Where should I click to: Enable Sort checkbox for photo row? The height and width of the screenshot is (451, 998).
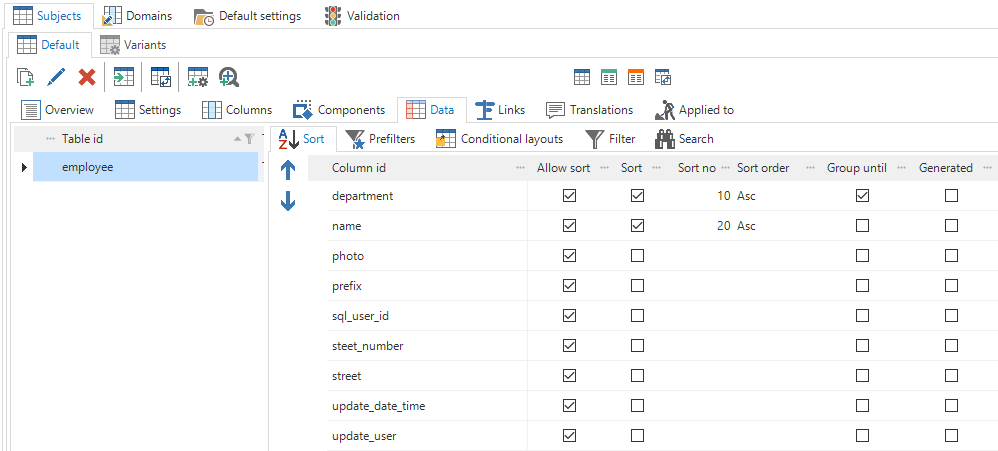click(637, 256)
